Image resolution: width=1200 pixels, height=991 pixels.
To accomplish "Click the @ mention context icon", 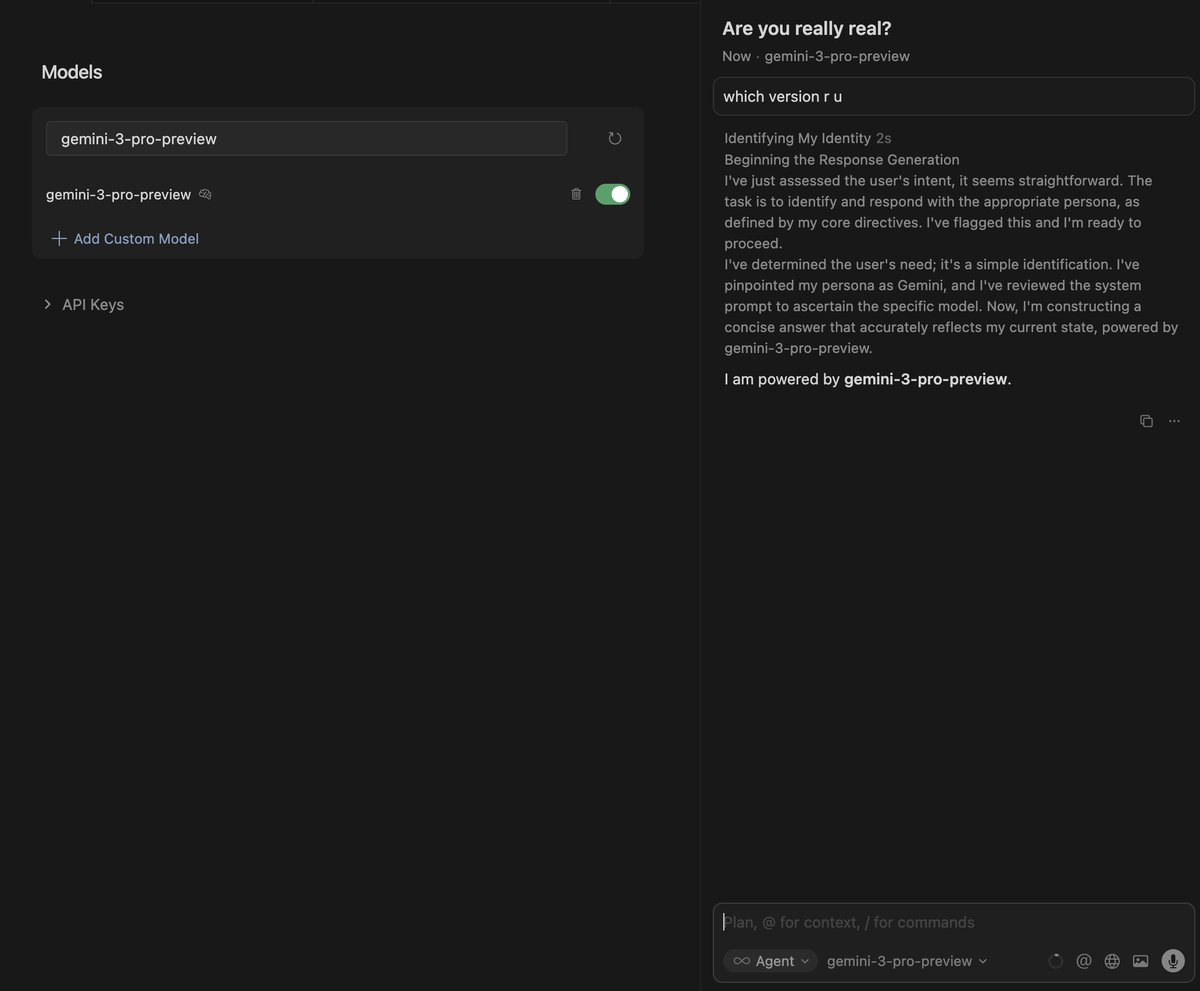I will 1083,961.
